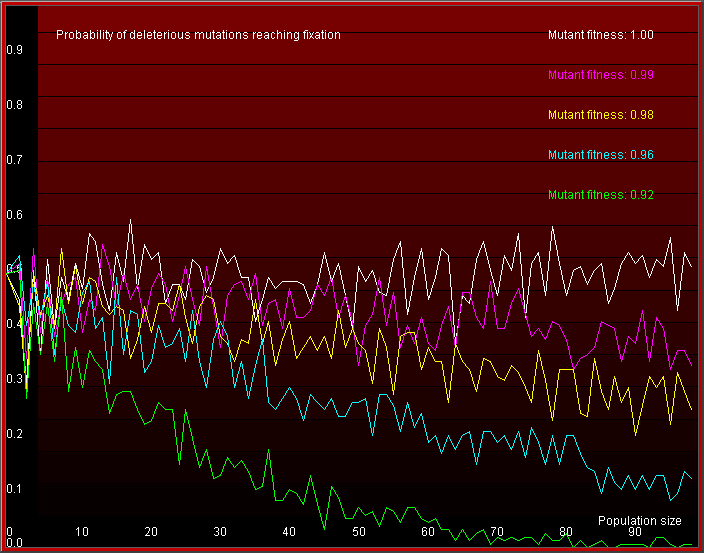This screenshot has height=553, width=704.
Task: Select the 0.3 y-axis tick label
Action: pos(15,379)
